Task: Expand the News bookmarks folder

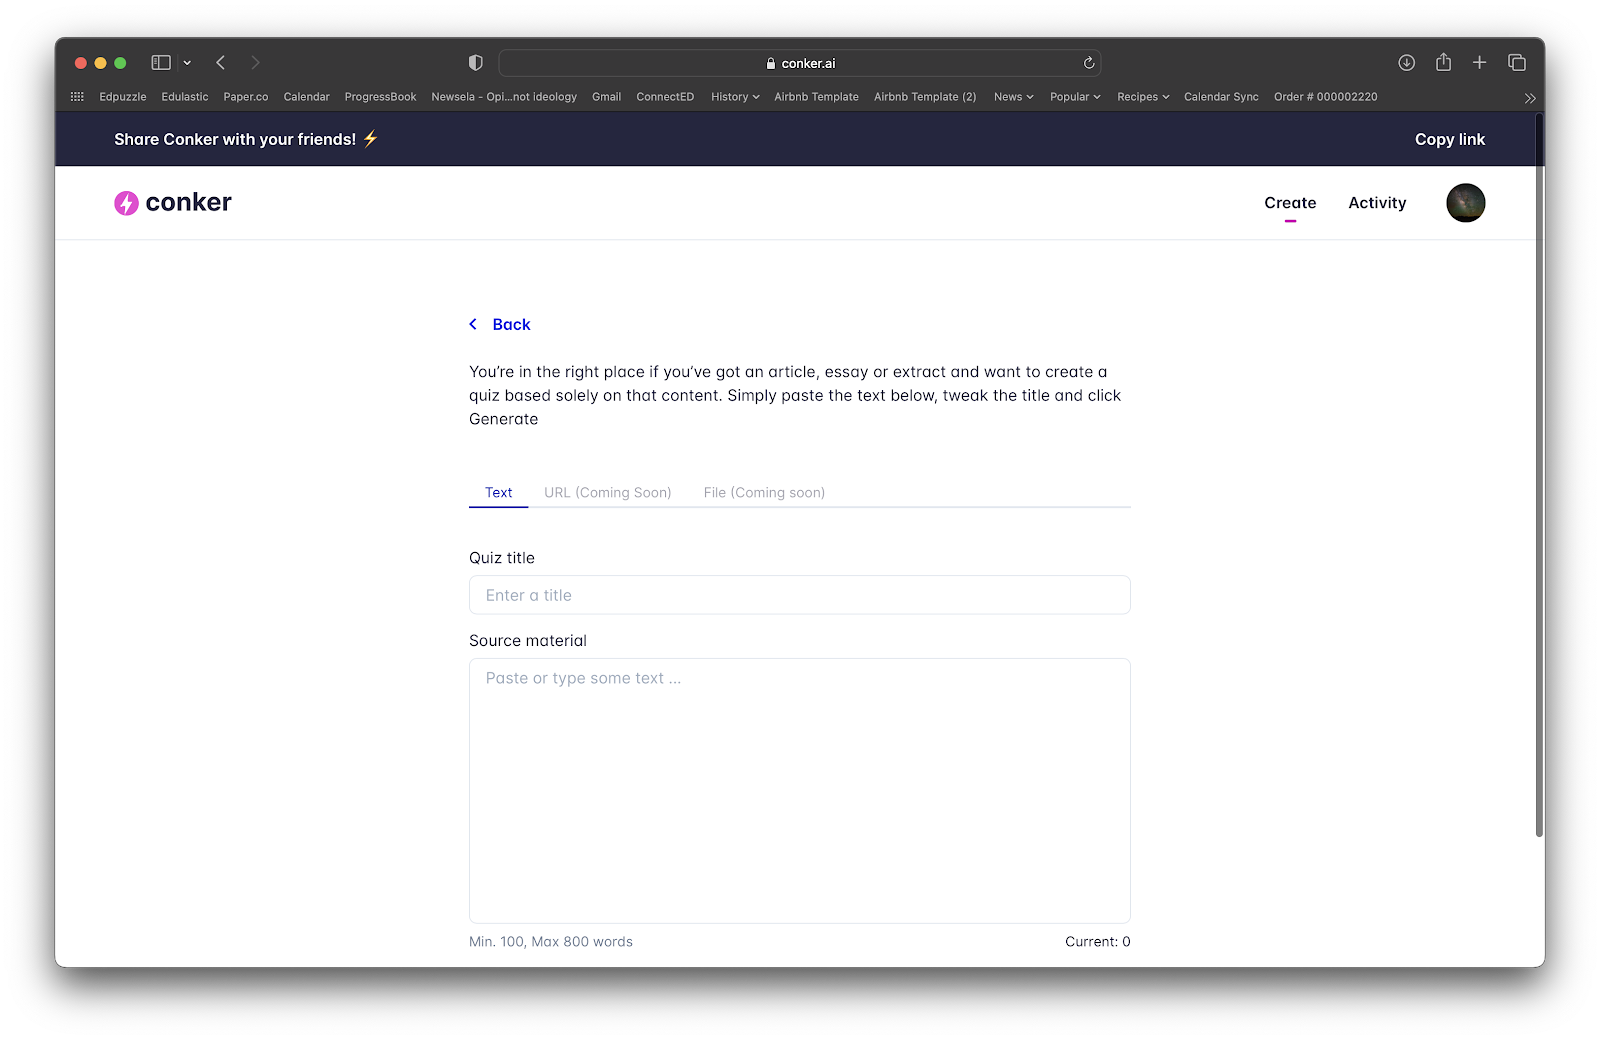Action: pyautogui.click(x=1013, y=97)
